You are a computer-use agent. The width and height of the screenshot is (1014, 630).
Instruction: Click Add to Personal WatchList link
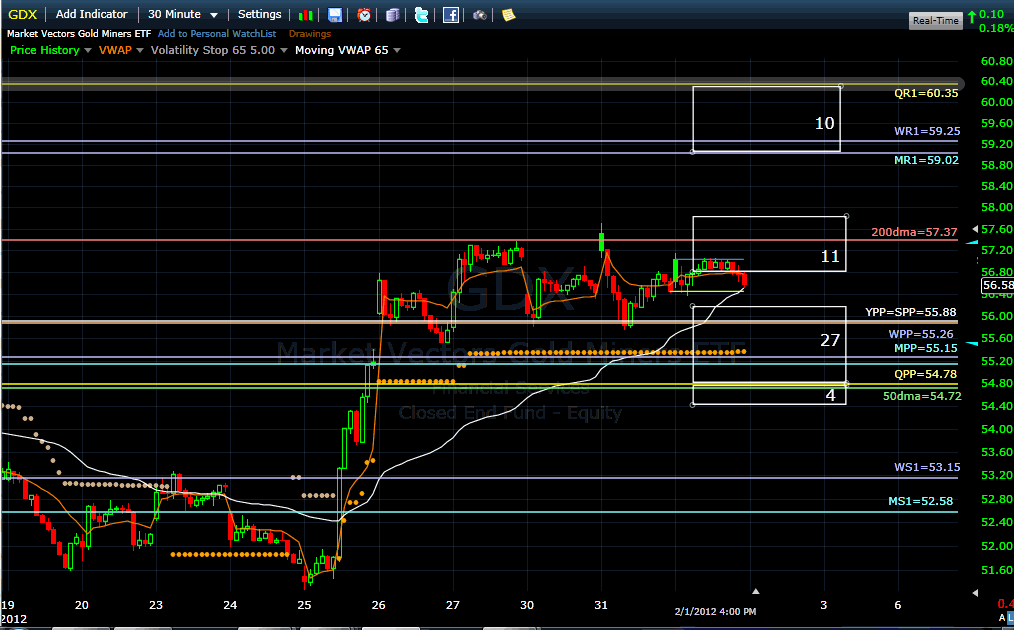217,34
